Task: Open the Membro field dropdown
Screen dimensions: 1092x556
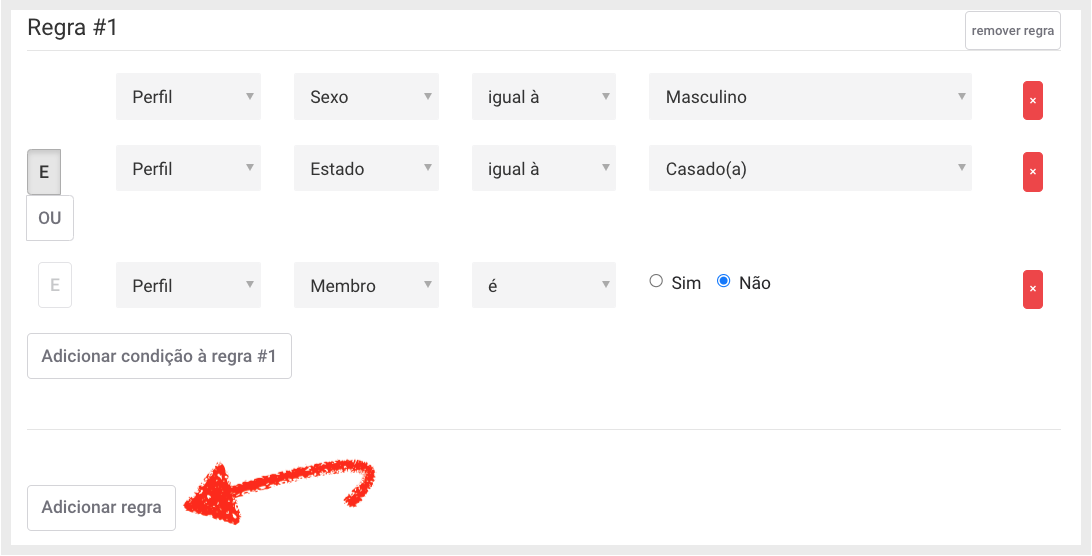Action: click(x=366, y=285)
